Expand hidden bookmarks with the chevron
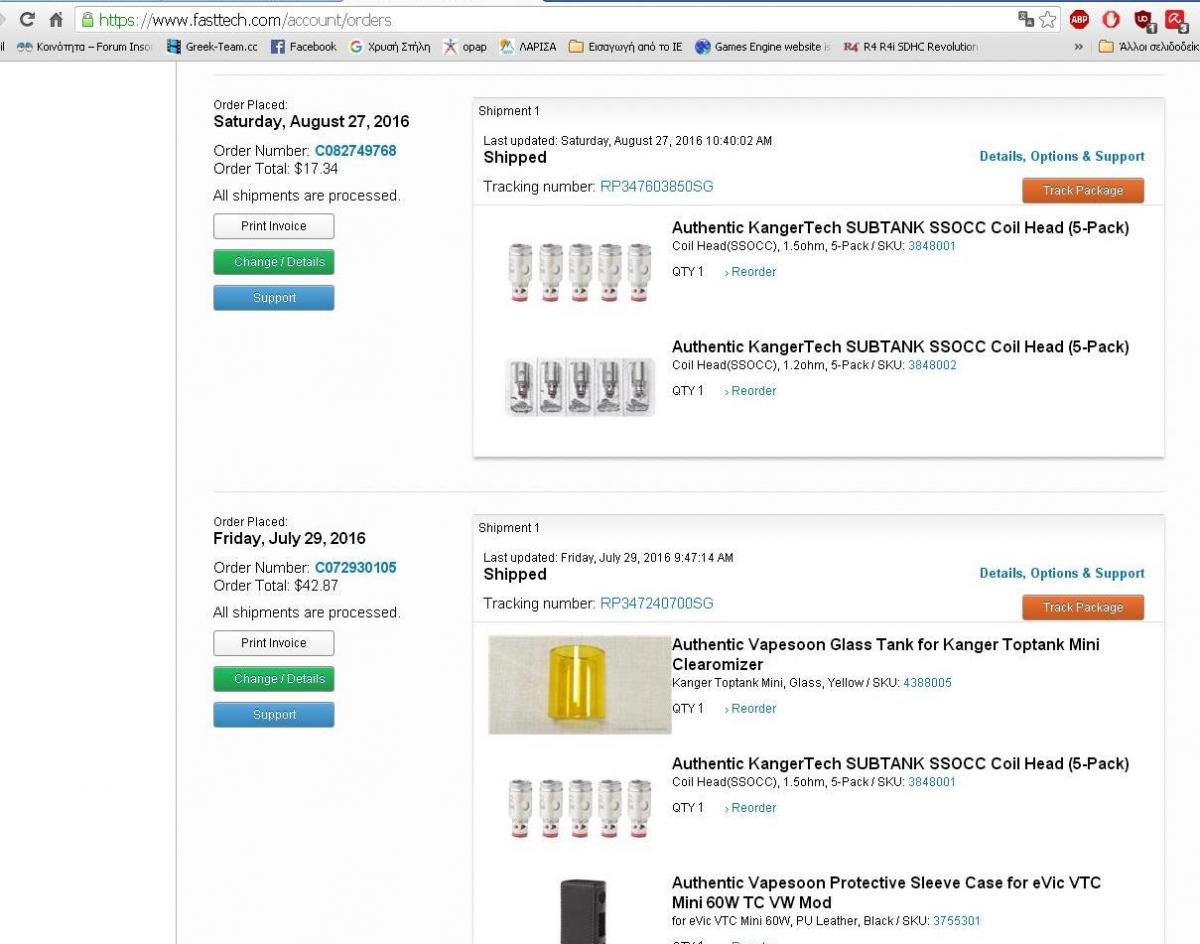Image resolution: width=1200 pixels, height=944 pixels. (1078, 46)
